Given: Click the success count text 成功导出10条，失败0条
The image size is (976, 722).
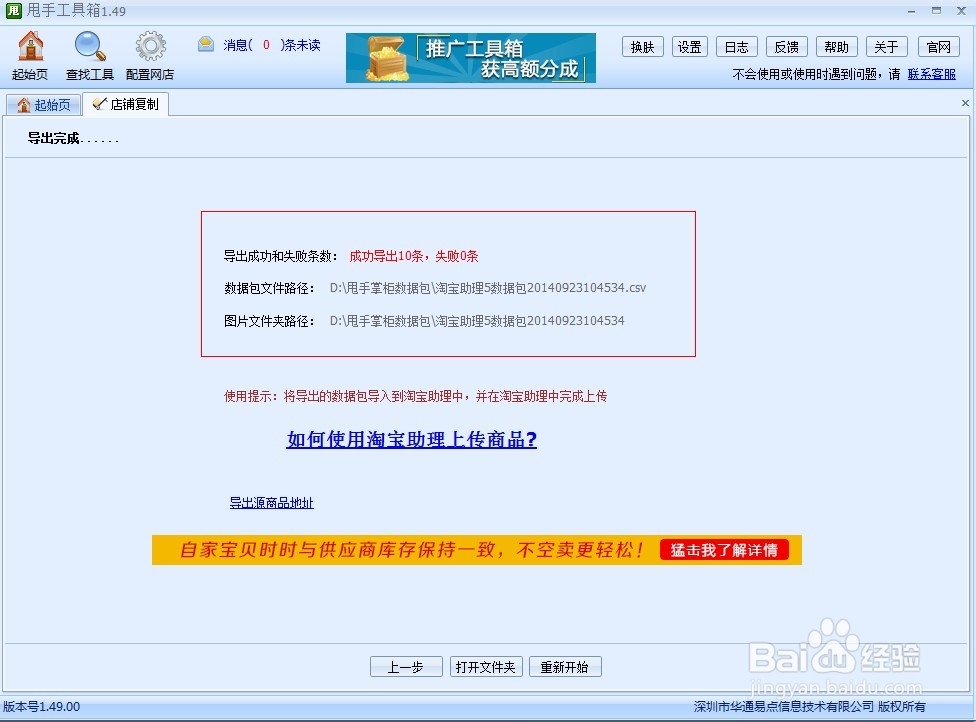Looking at the screenshot, I should 414,256.
